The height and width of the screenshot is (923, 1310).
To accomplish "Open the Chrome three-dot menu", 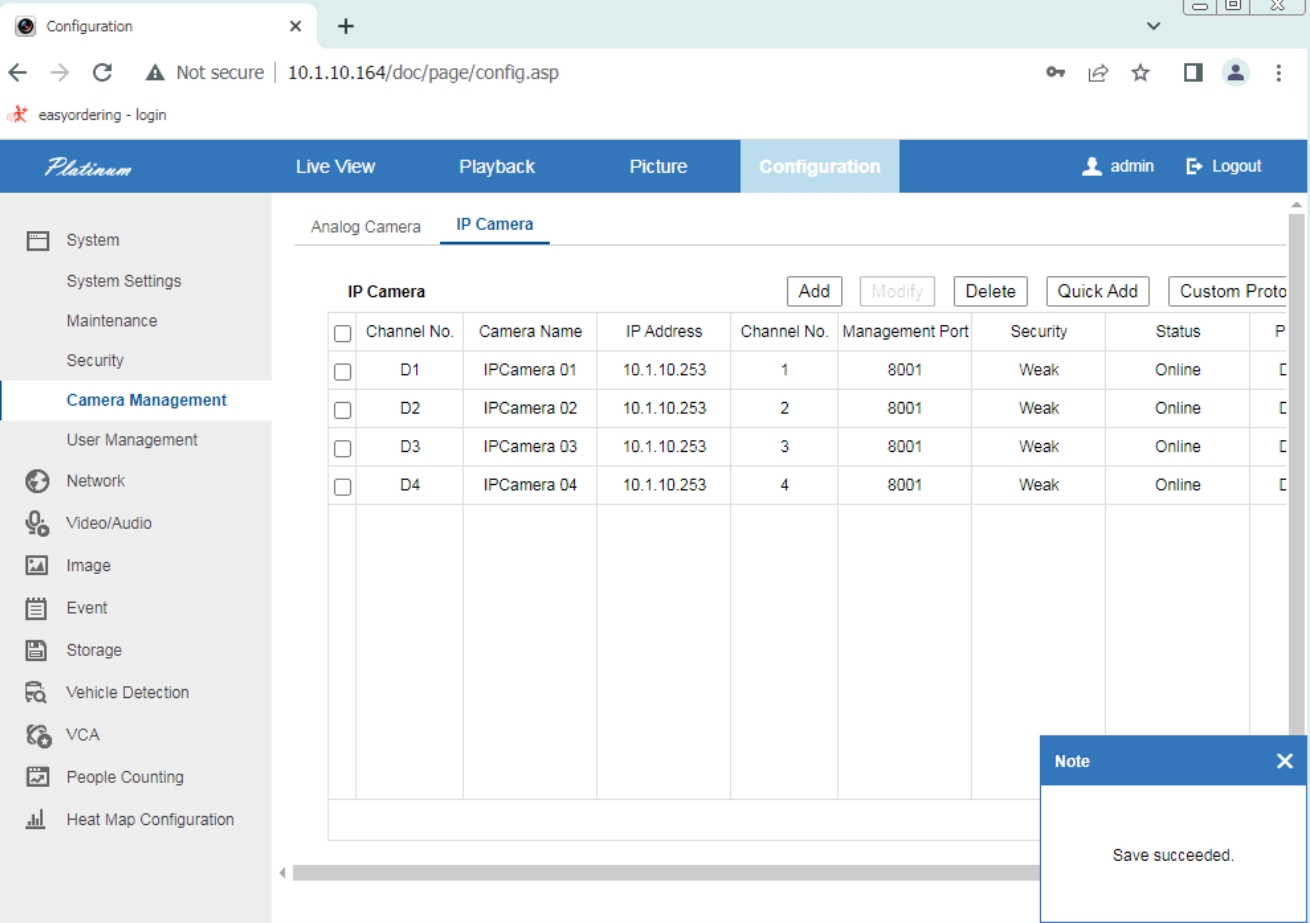I will click(x=1279, y=73).
